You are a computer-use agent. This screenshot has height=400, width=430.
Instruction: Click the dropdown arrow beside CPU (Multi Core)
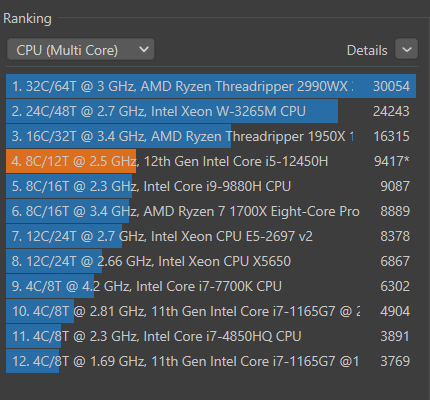pyautogui.click(x=144, y=49)
